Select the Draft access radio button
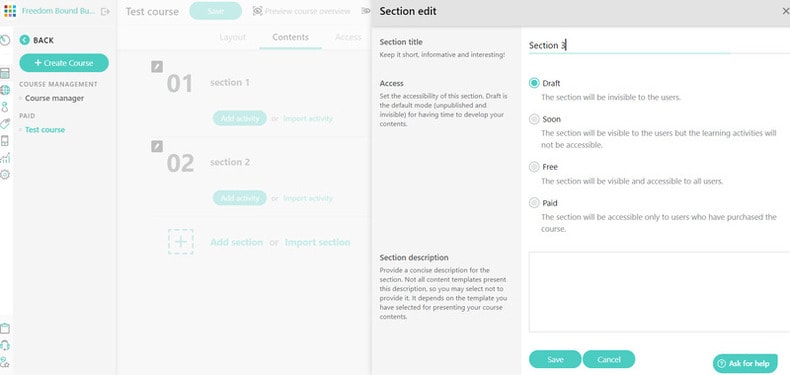790x375 pixels. coord(534,83)
